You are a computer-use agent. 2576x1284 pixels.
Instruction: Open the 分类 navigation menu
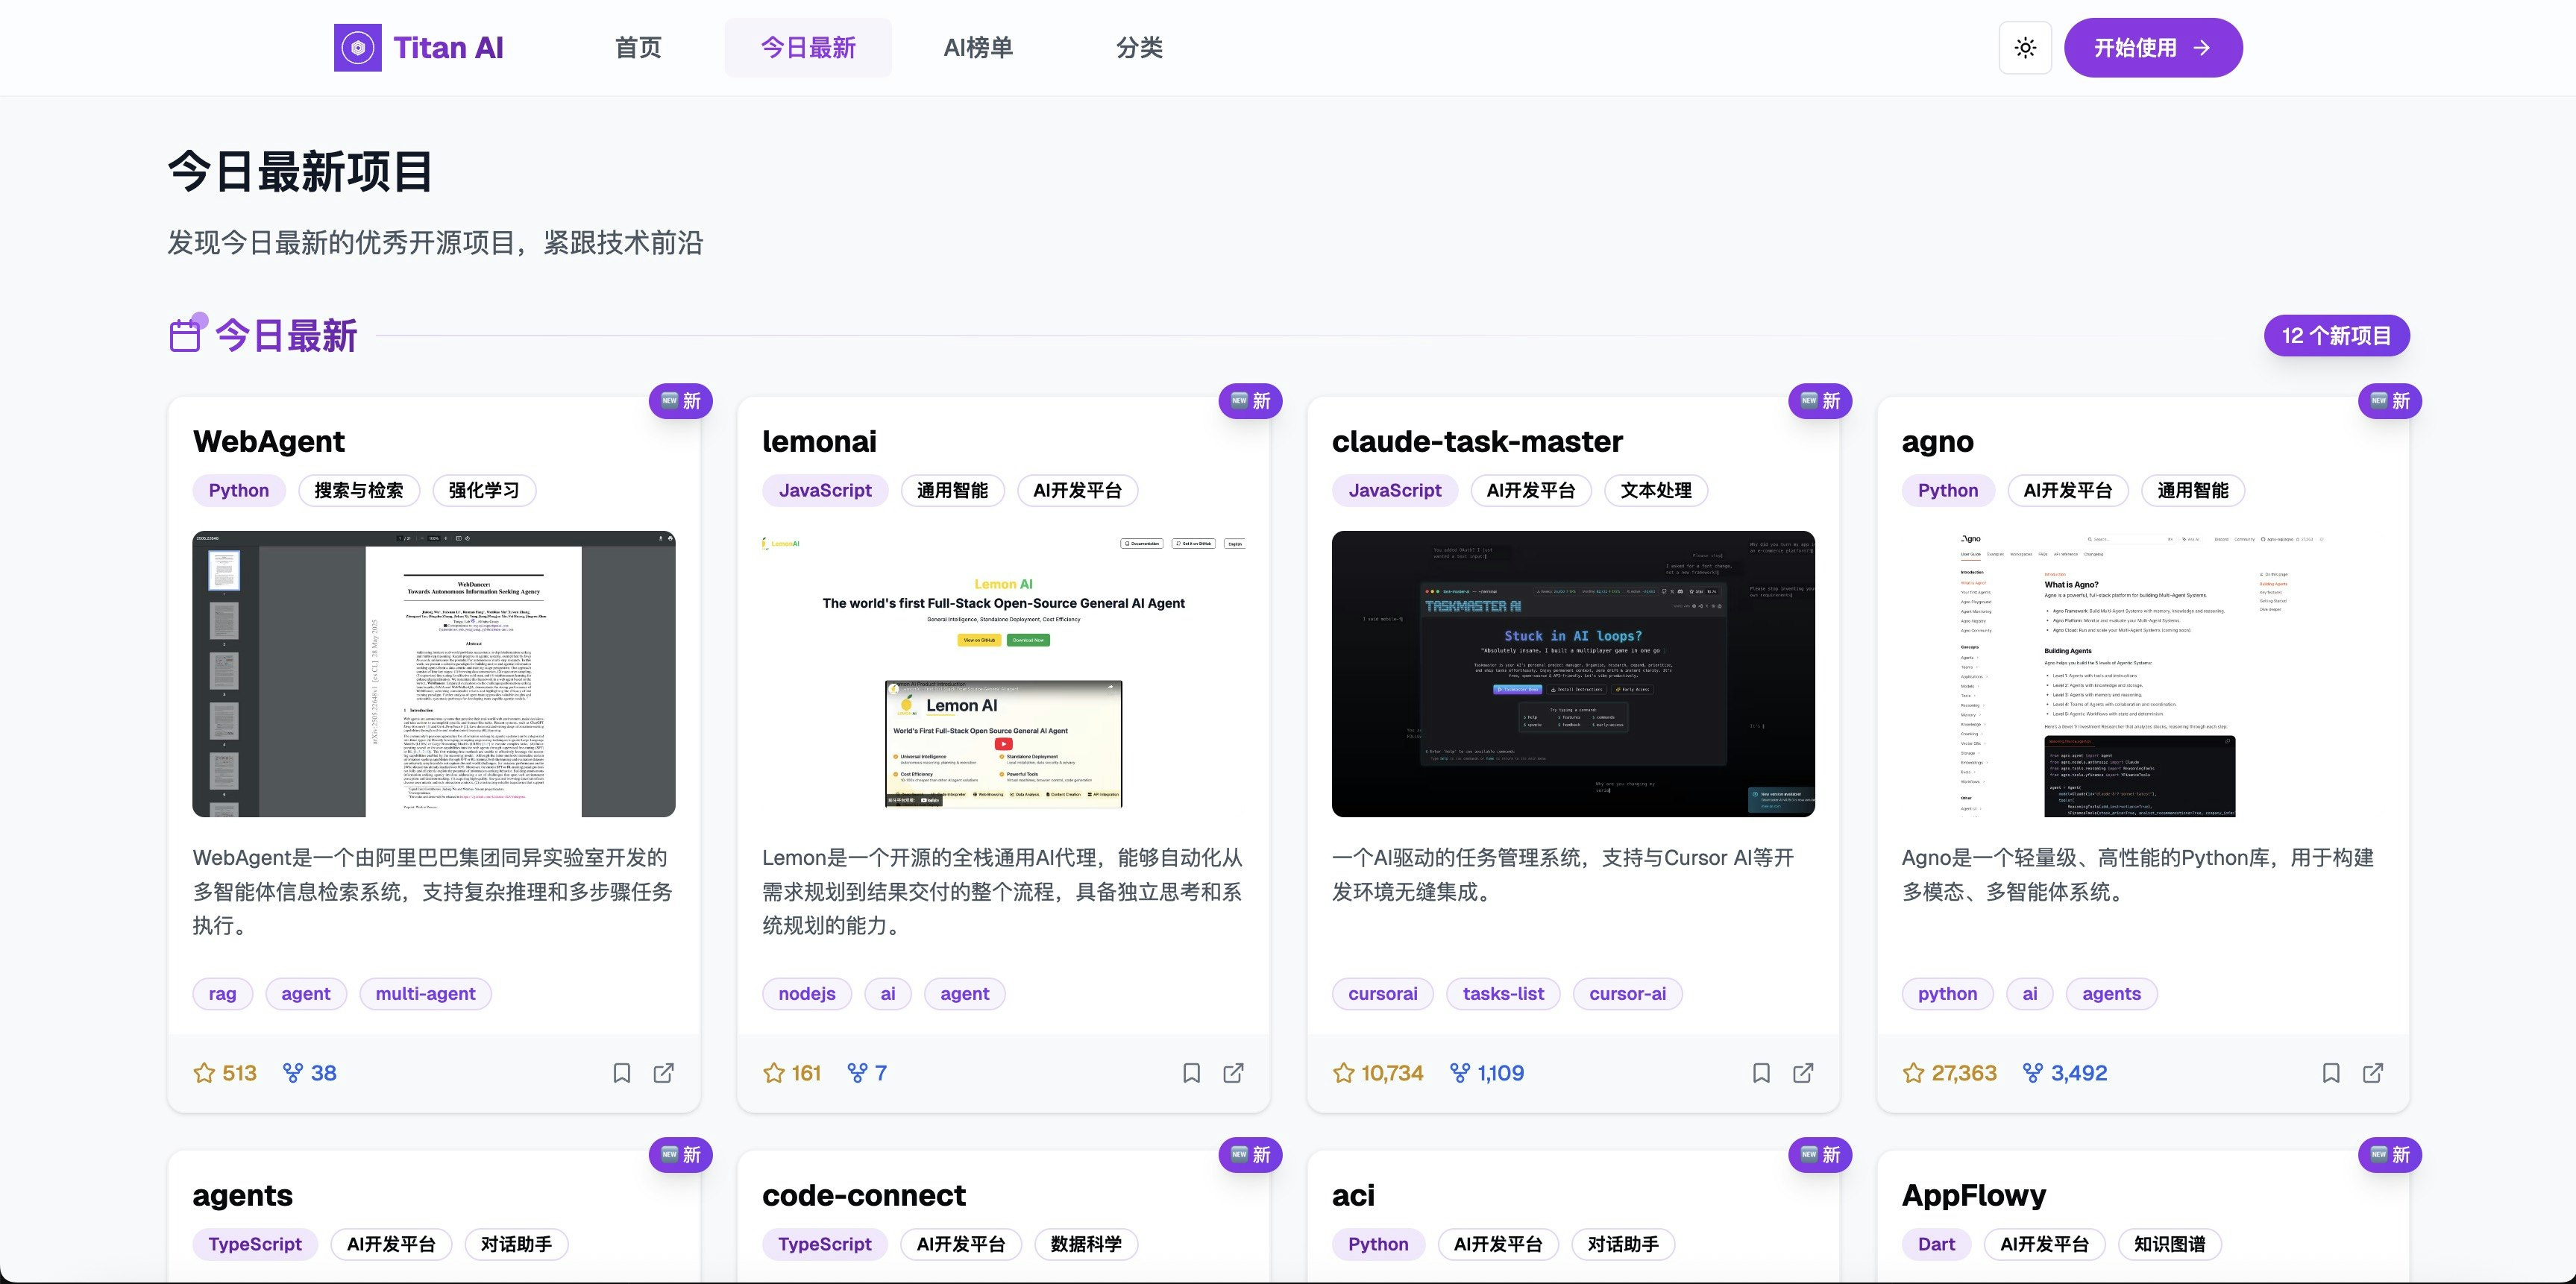click(x=1139, y=47)
